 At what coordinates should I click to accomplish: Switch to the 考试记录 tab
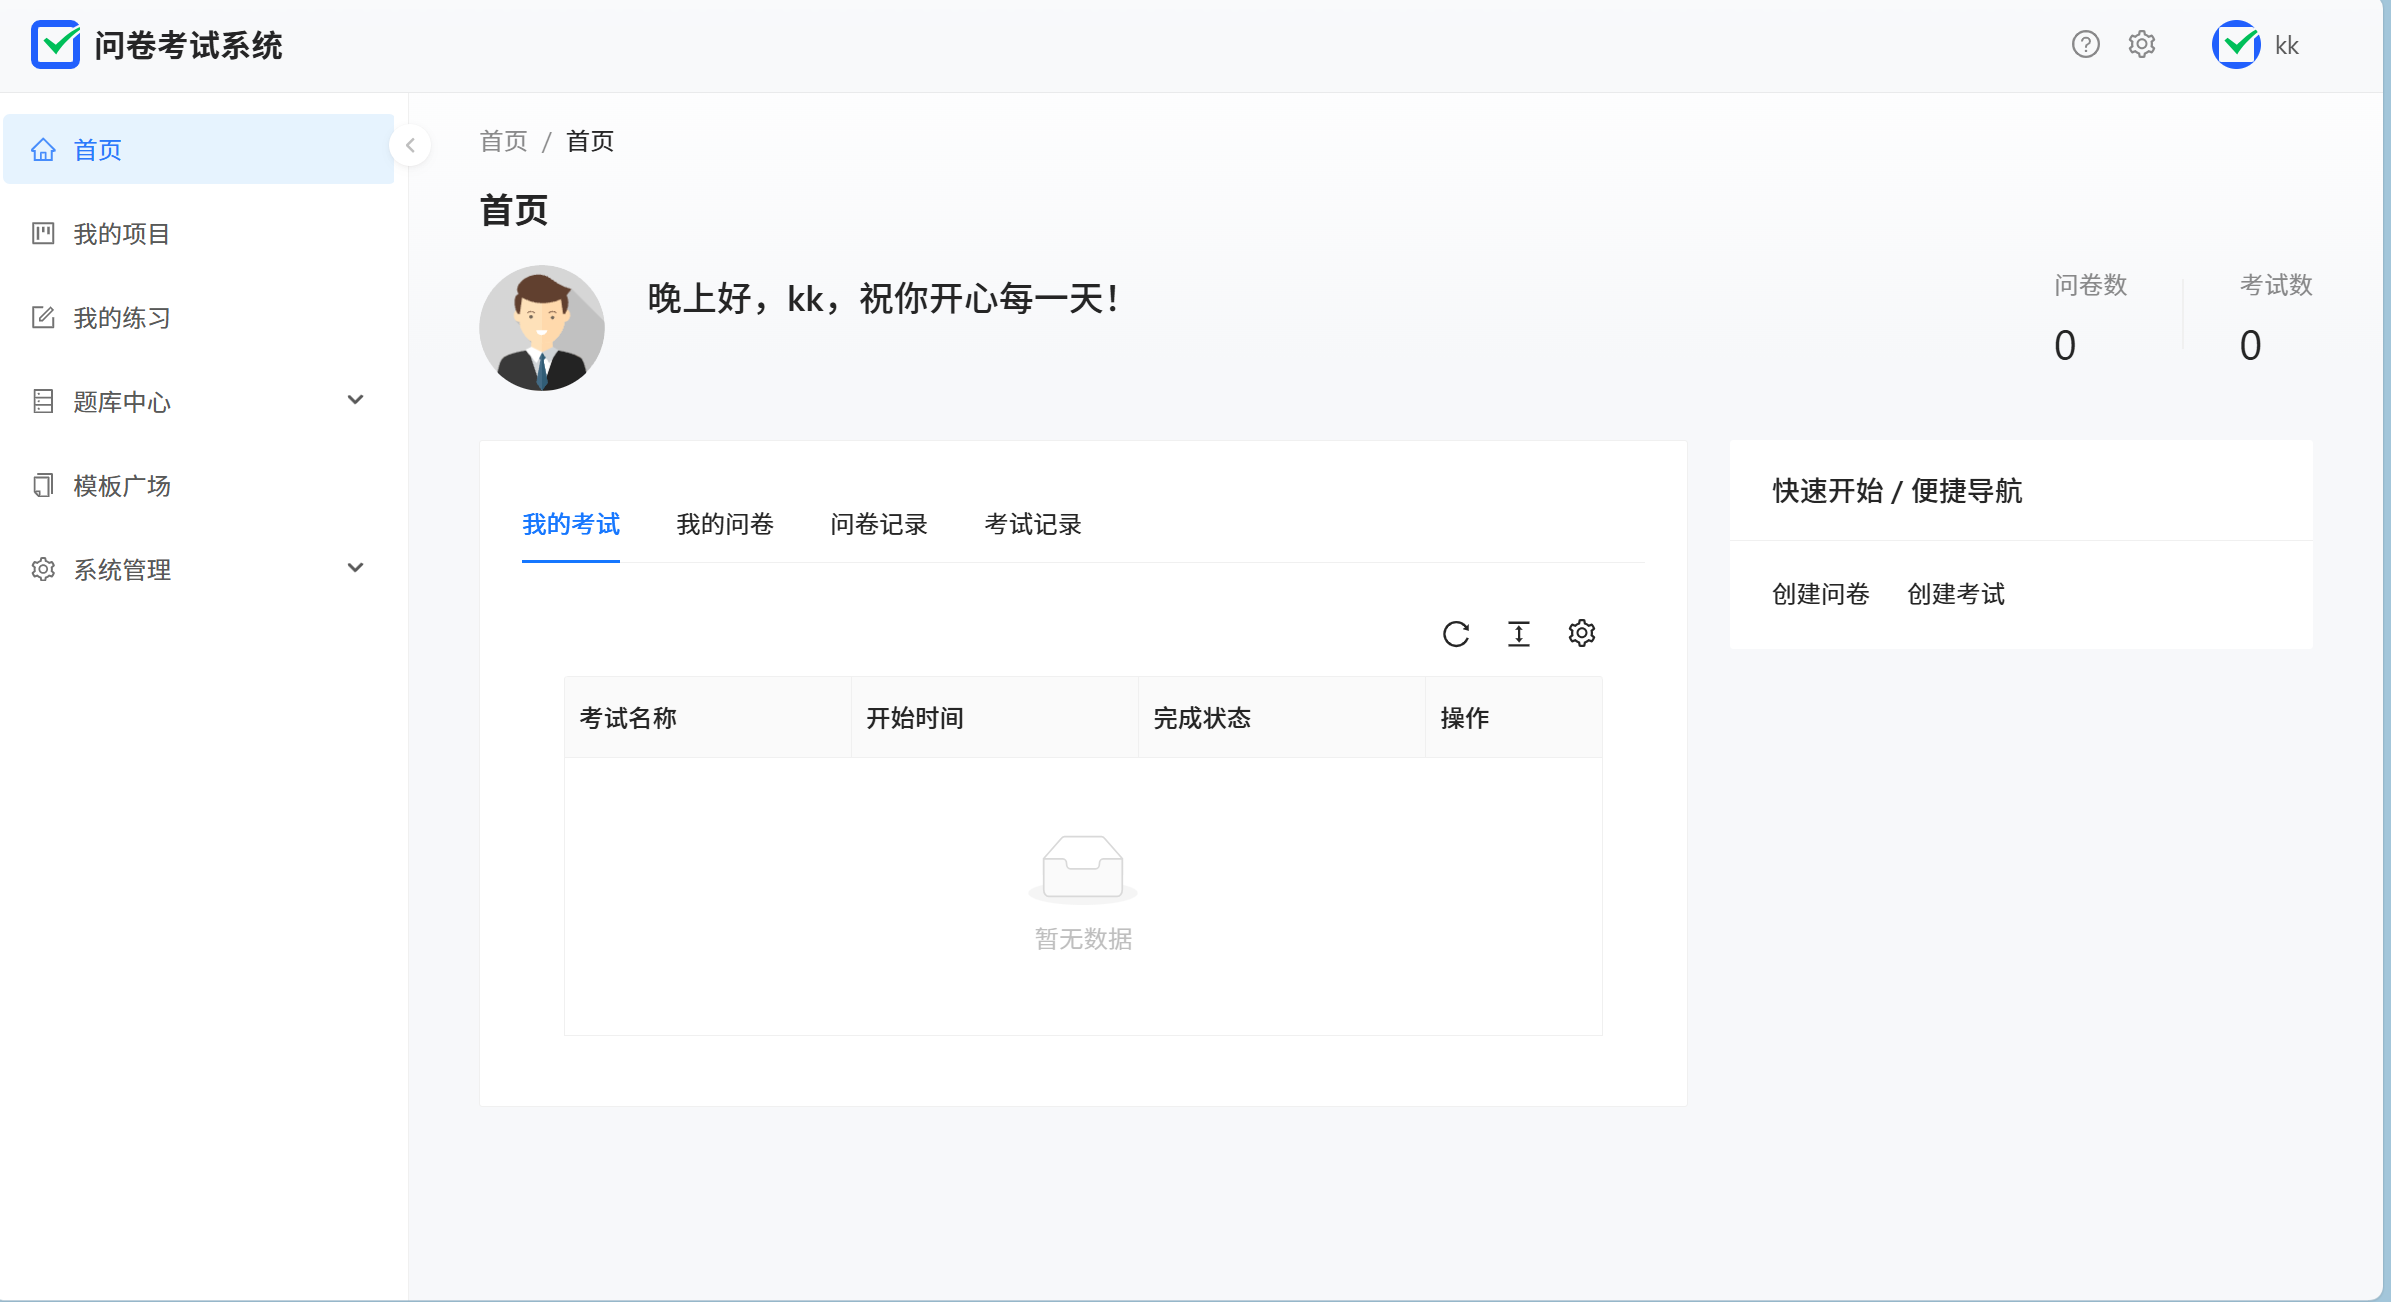click(1032, 525)
